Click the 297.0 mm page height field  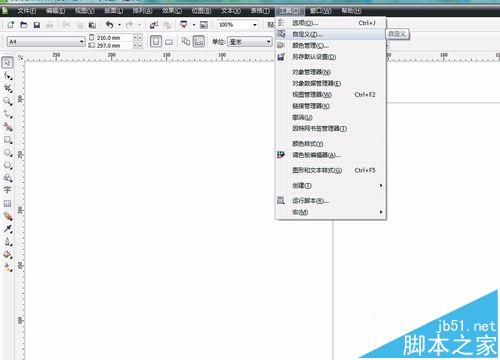[114, 45]
